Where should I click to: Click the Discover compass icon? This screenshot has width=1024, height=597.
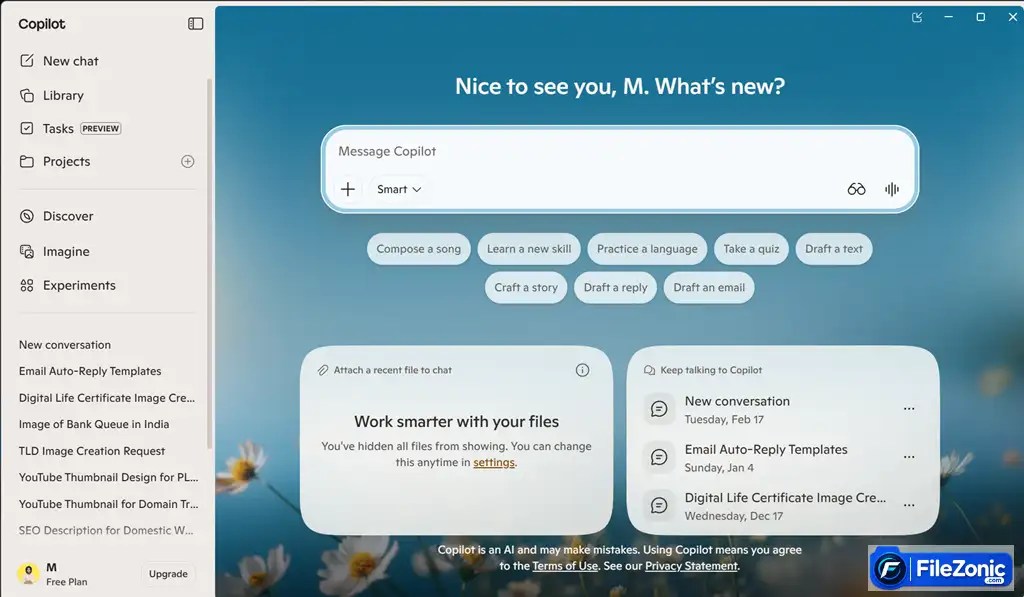point(27,216)
